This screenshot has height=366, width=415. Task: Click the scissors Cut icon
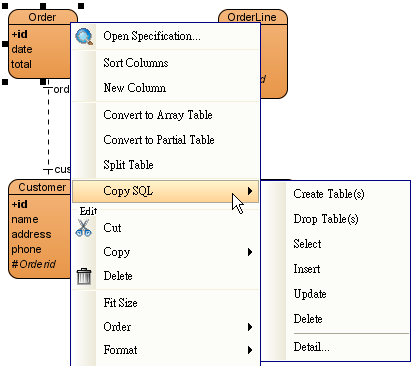pyautogui.click(x=83, y=228)
